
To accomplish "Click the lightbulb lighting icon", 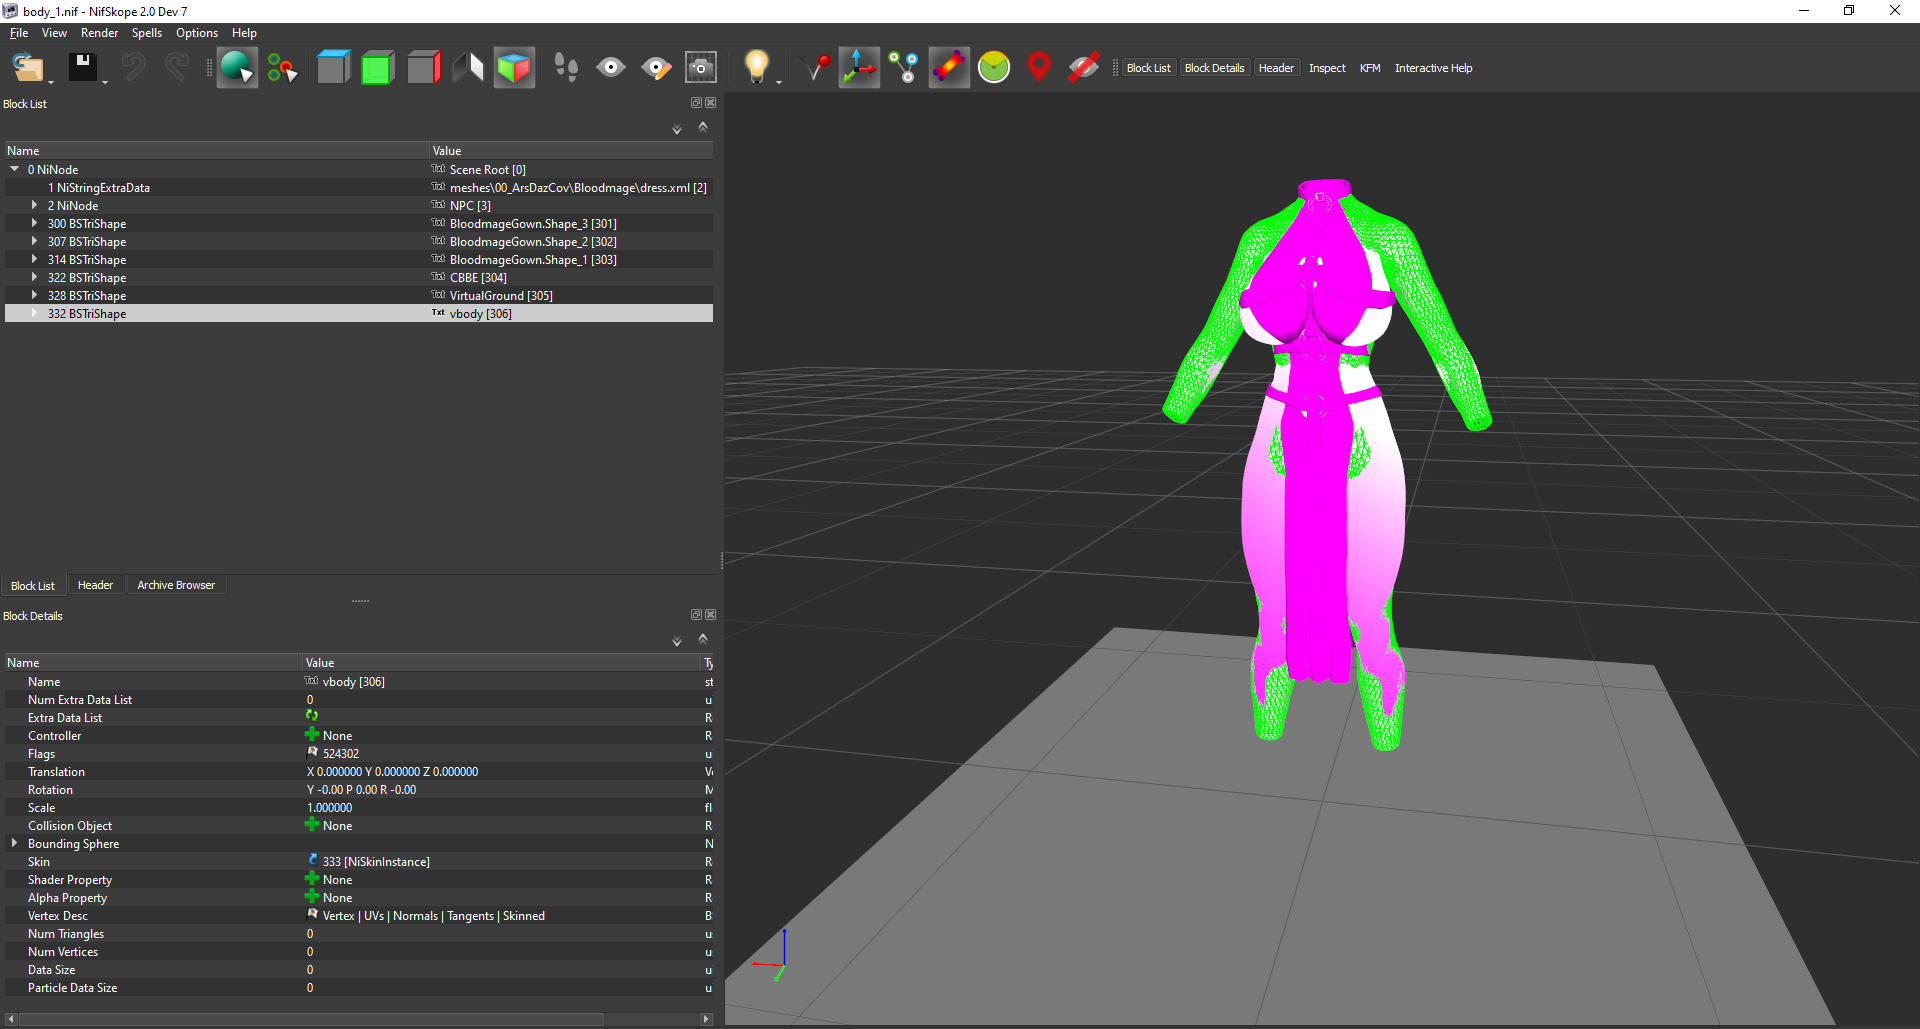I will (757, 68).
